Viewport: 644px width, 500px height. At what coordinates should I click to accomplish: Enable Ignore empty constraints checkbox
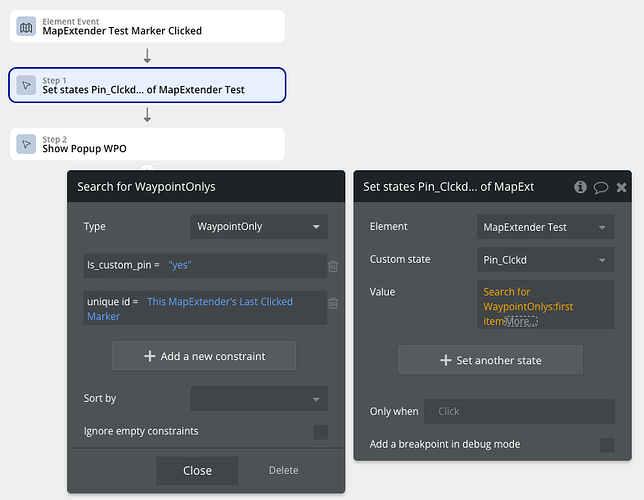[x=320, y=432]
